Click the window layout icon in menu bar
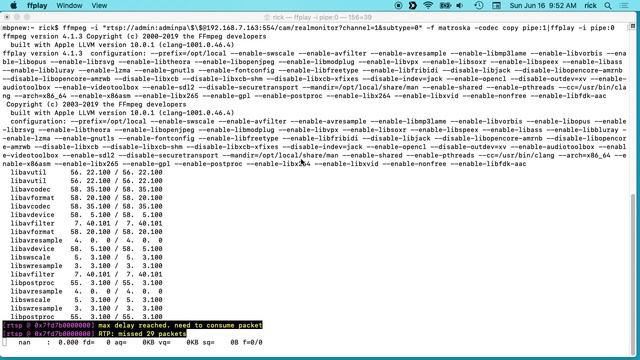Screen dimensions: 640x360 coord(496,5)
